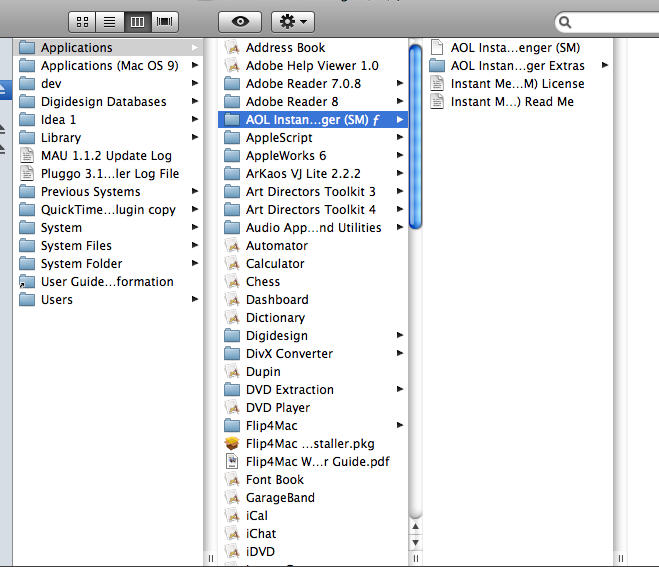This screenshot has height=567, width=659.
Task: Select the System Folder item
Action: pyautogui.click(x=108, y=264)
